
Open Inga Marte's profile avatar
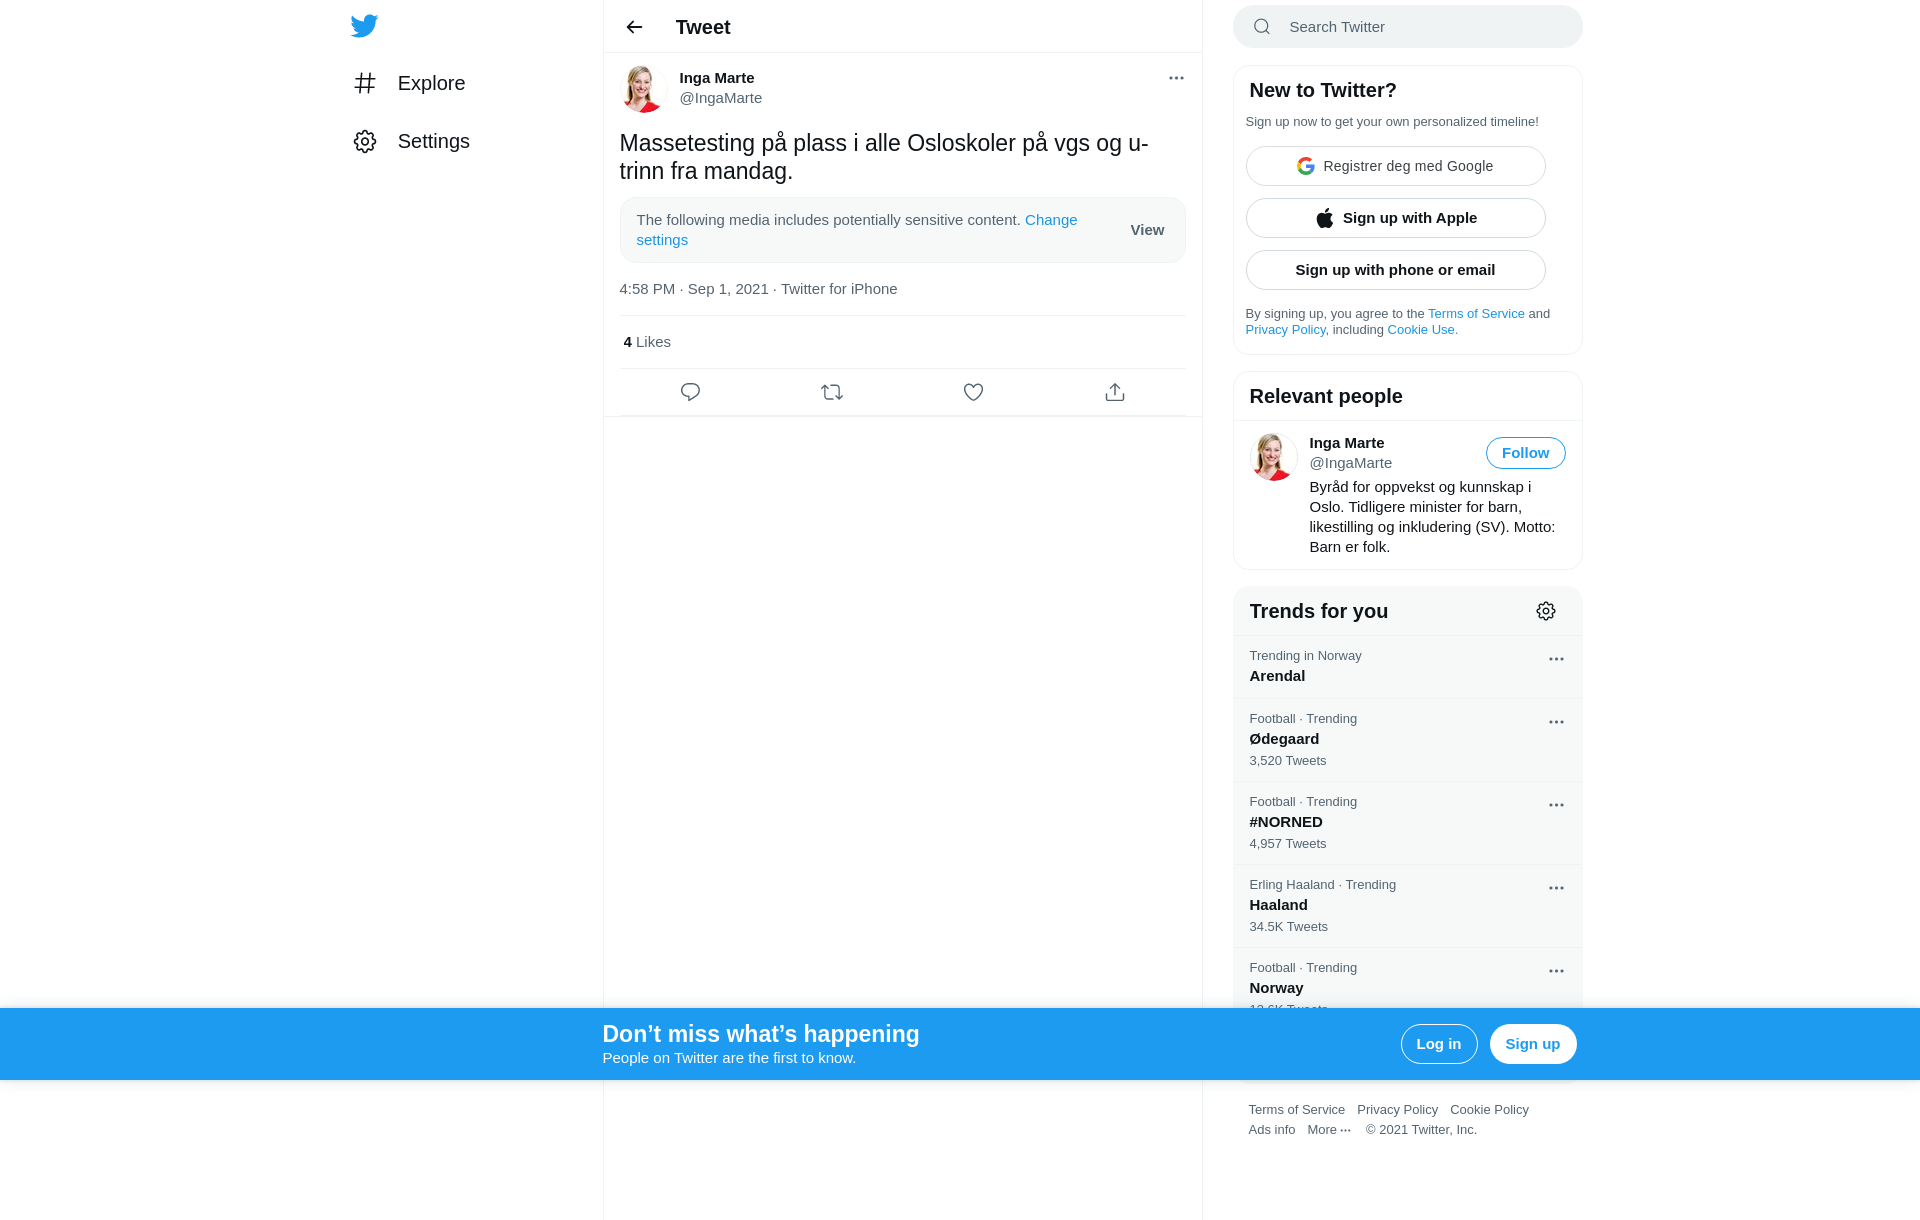tap(643, 89)
